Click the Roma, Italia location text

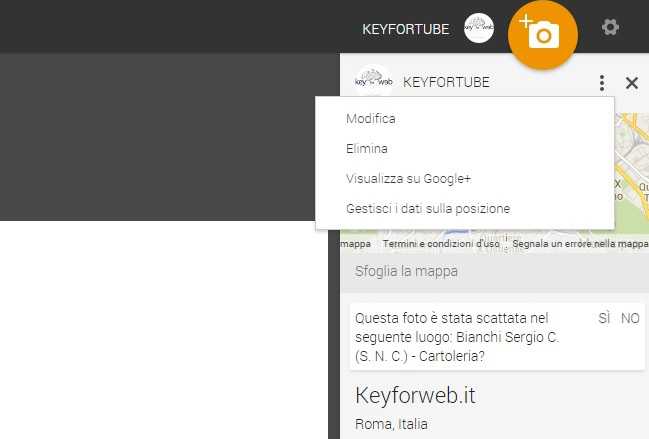point(391,424)
